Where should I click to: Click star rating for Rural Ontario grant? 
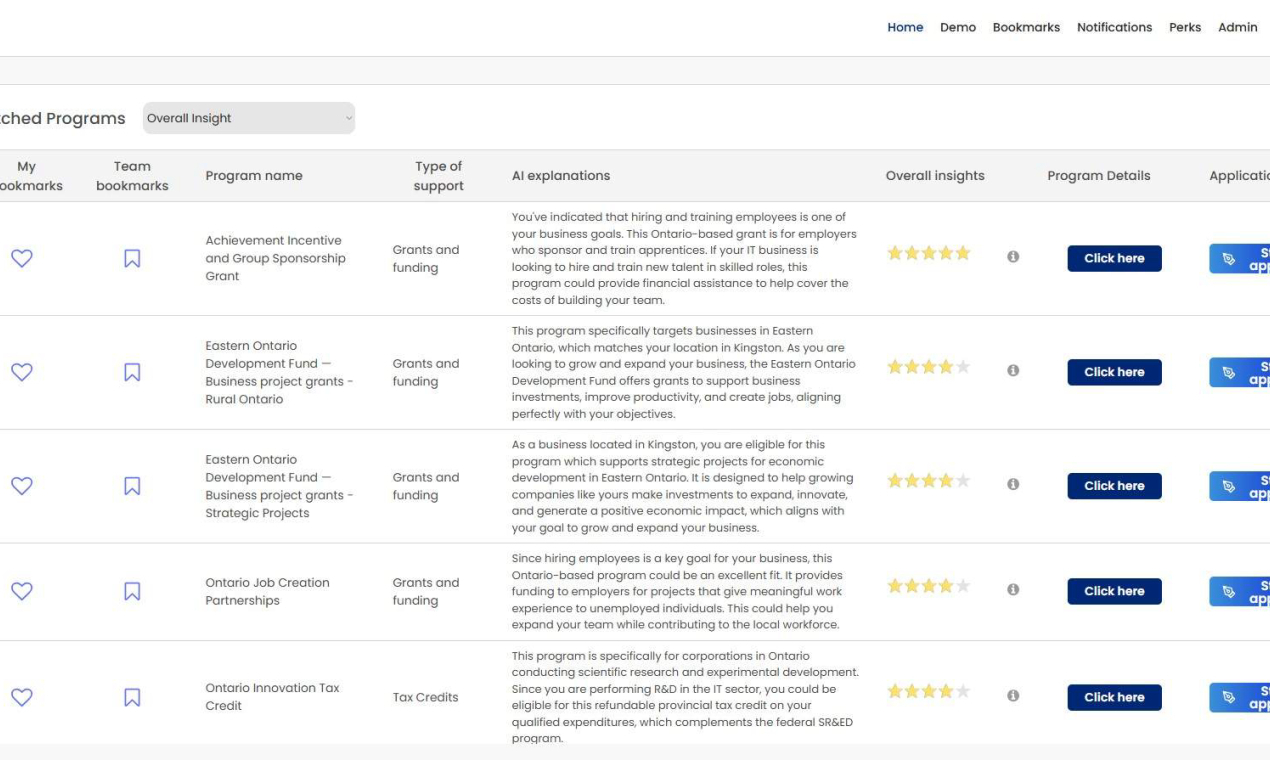[928, 367]
